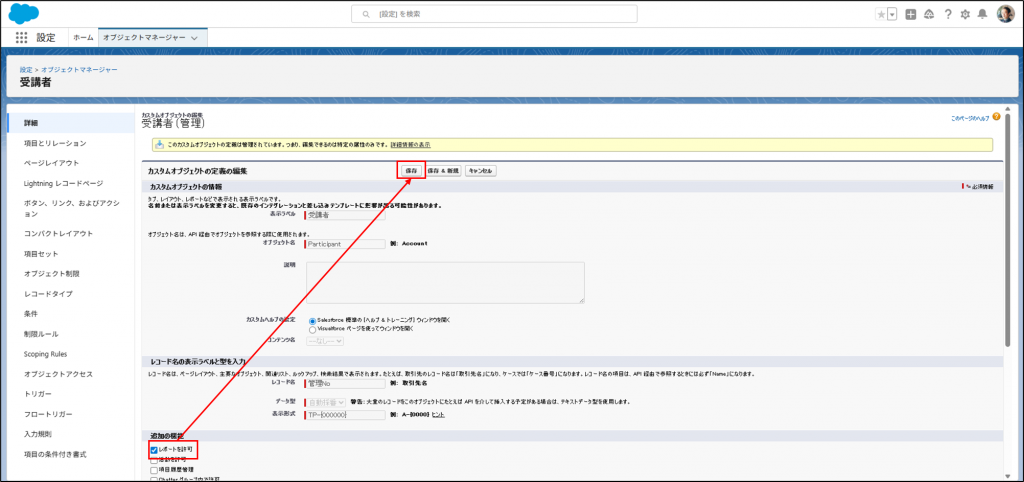Viewport: 1024px width, 482px height.
Task: Enable the 項目履歴管理 checkbox
Action: click(x=154, y=469)
